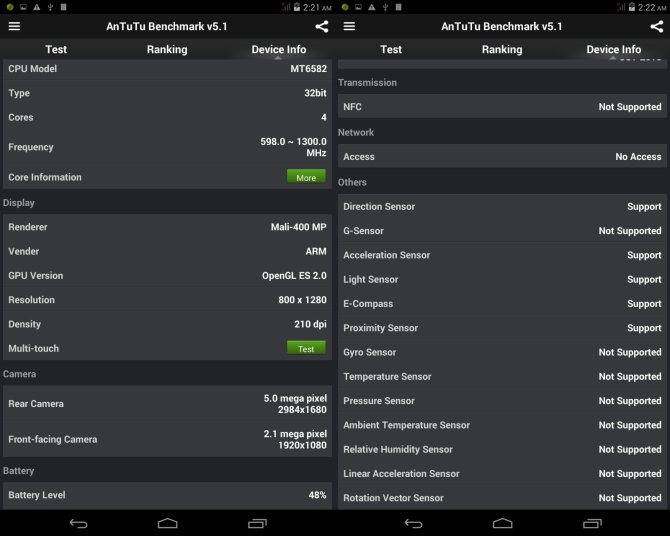Switch to Test tab in right screen

(391, 50)
